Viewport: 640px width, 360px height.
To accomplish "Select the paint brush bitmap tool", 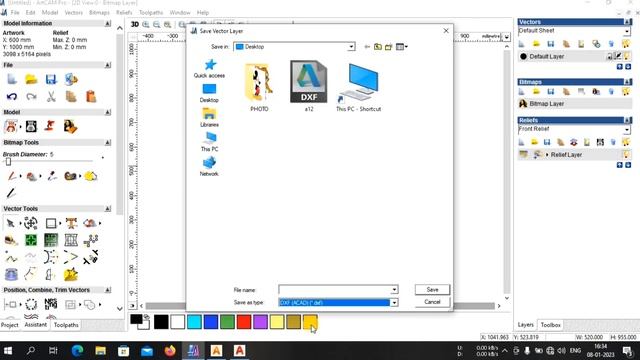I will click(x=11, y=176).
